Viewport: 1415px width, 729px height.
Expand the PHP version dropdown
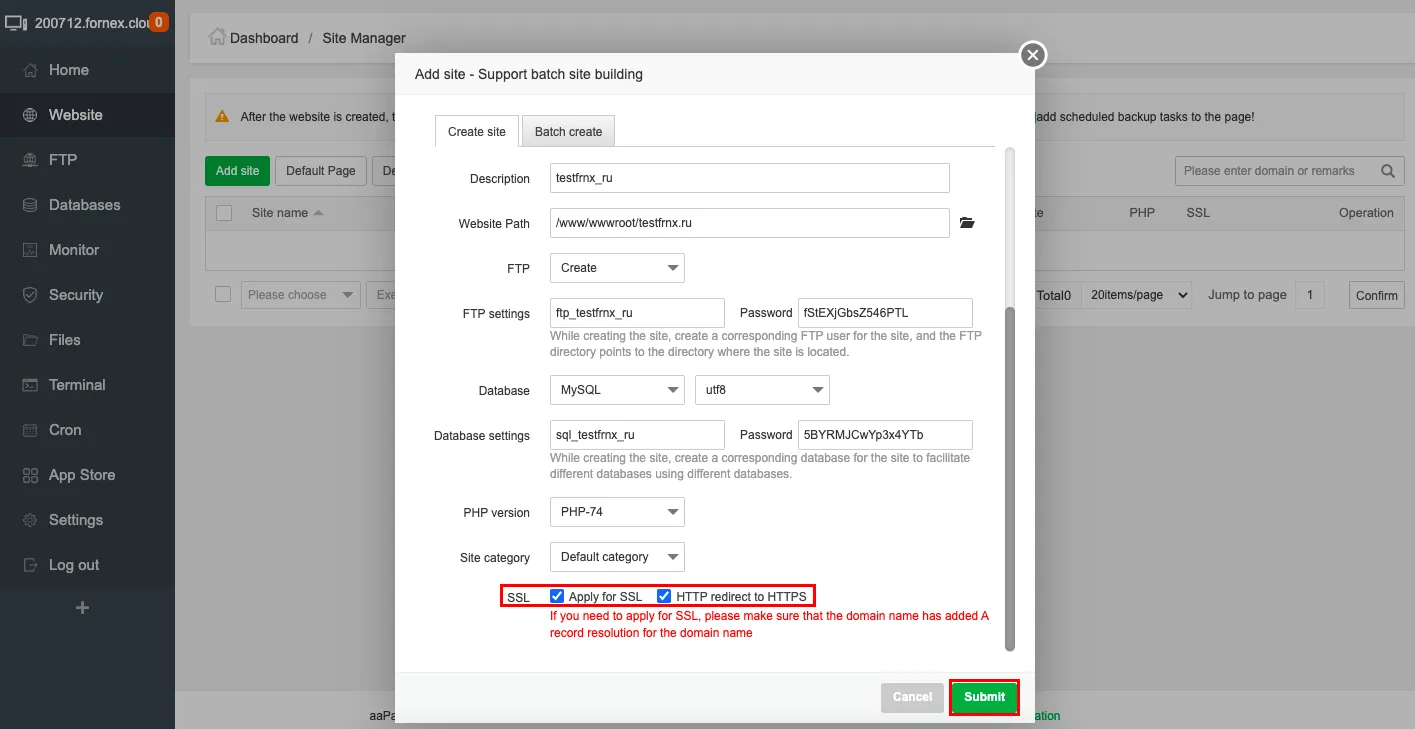point(617,512)
